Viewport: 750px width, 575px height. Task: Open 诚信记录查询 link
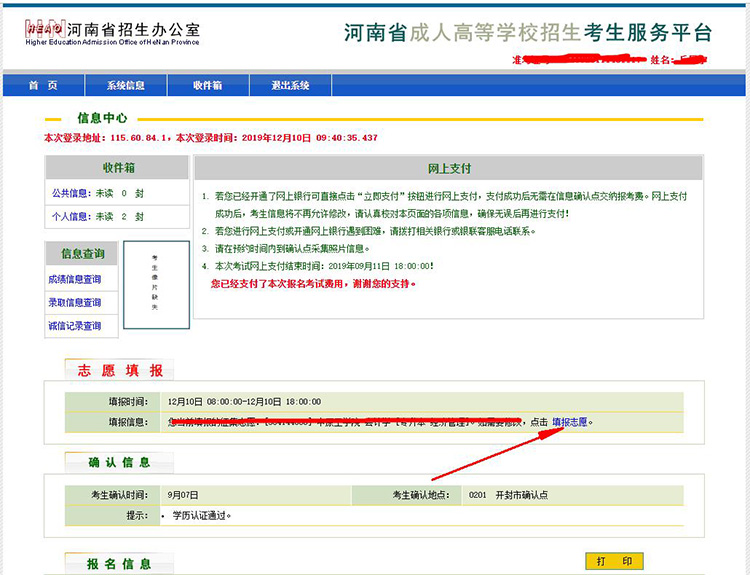(x=74, y=326)
